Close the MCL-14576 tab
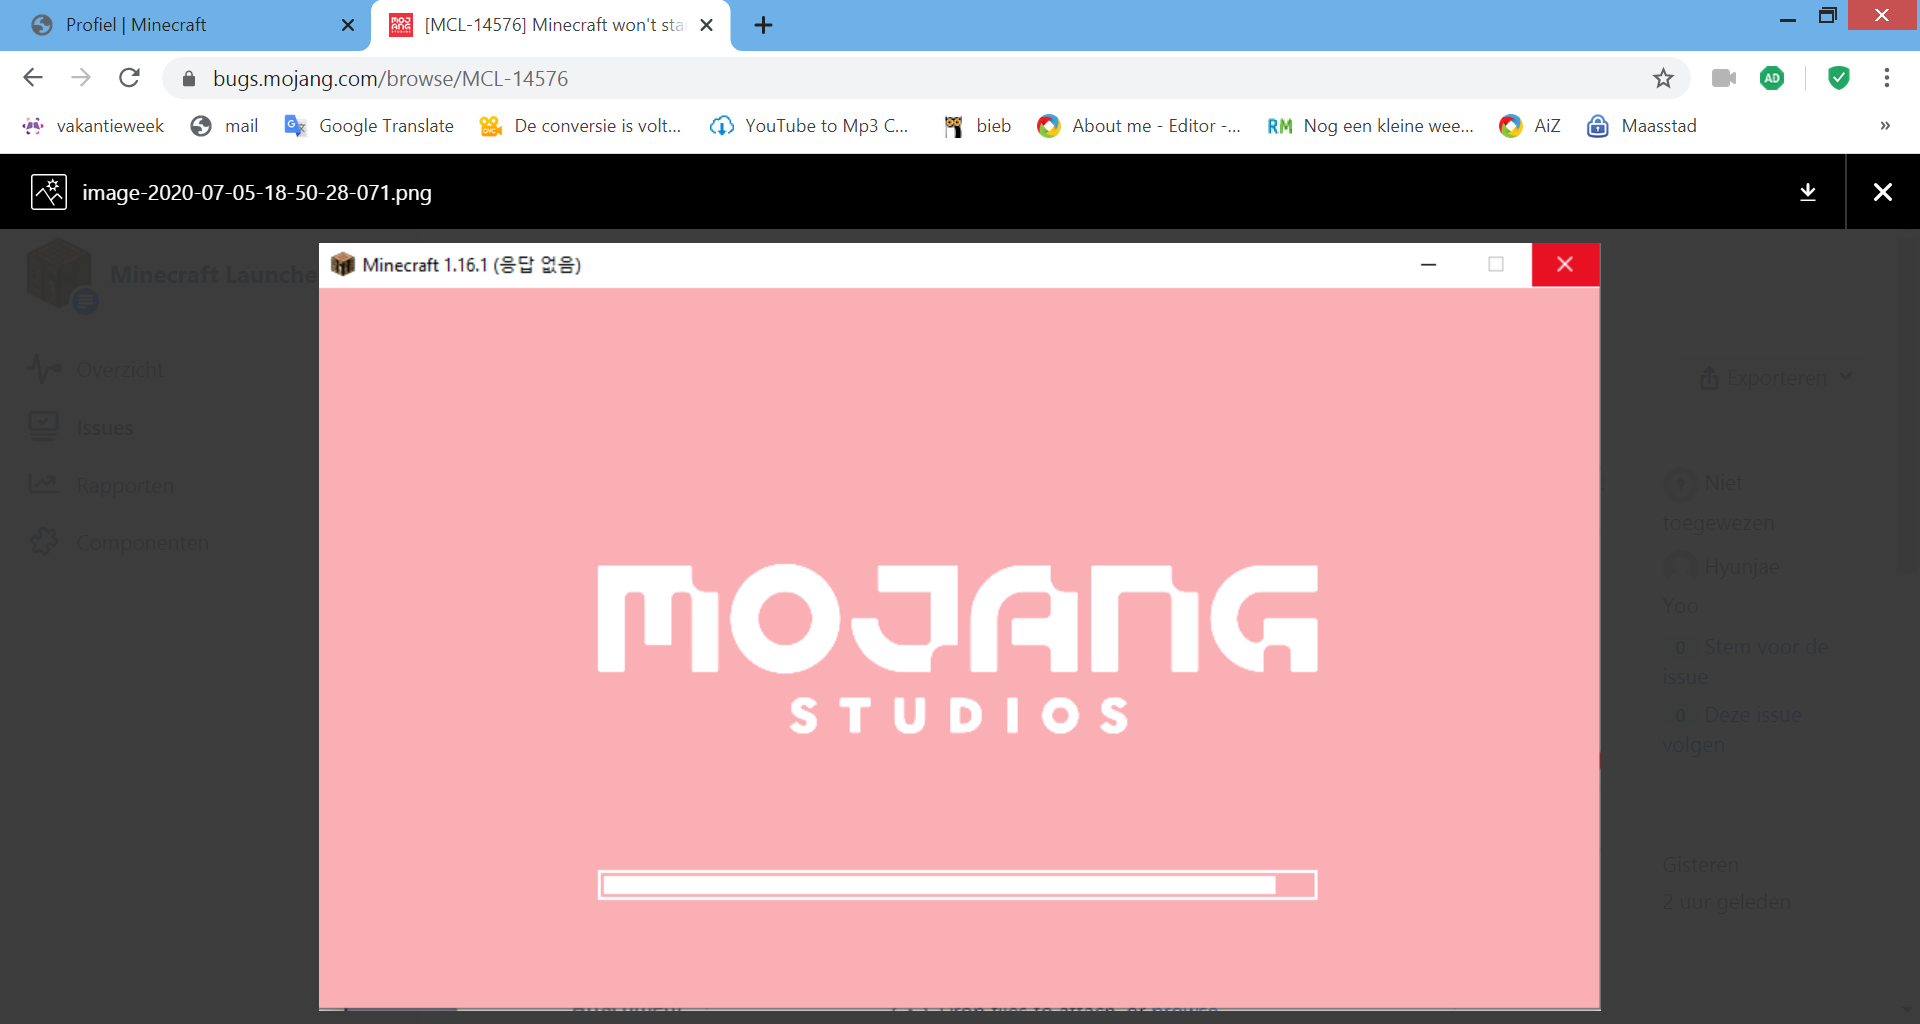The height and width of the screenshot is (1024, 1920). (706, 25)
